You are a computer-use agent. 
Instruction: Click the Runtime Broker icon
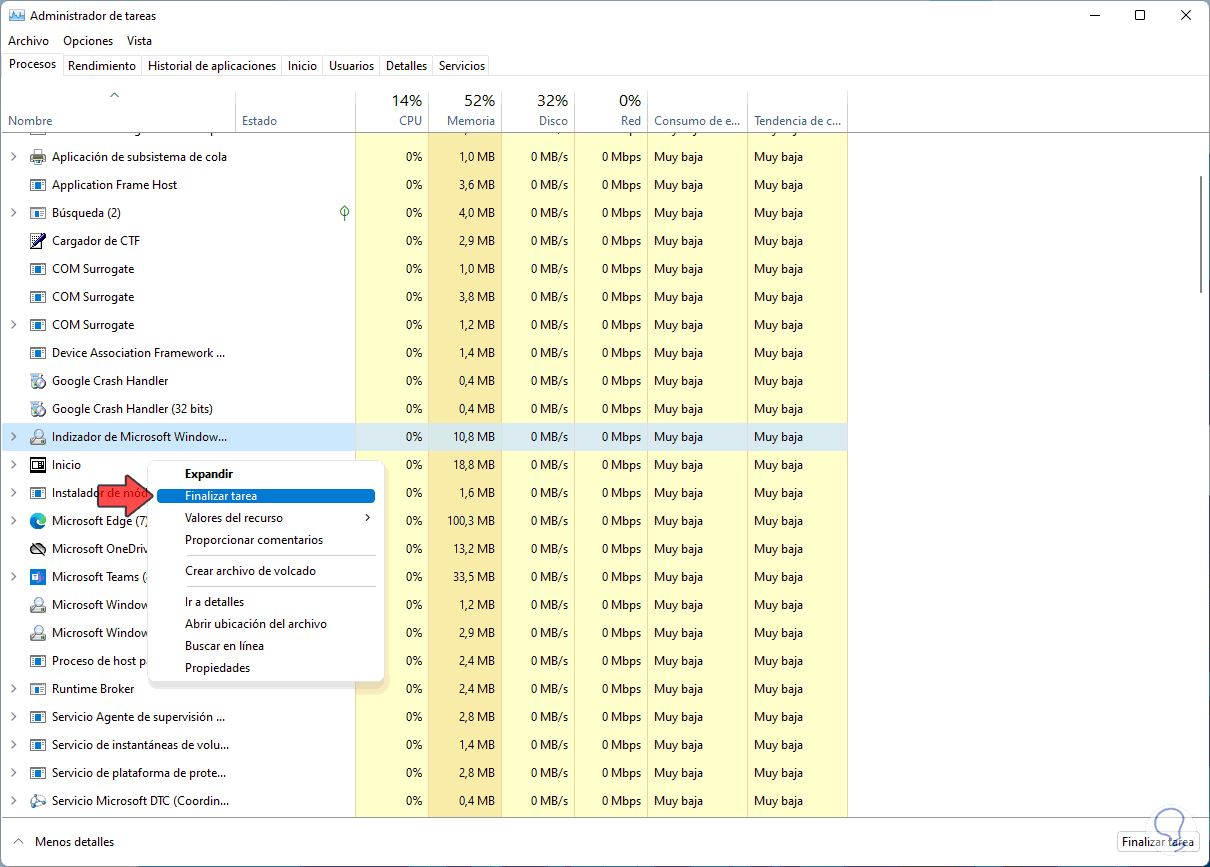[38, 689]
